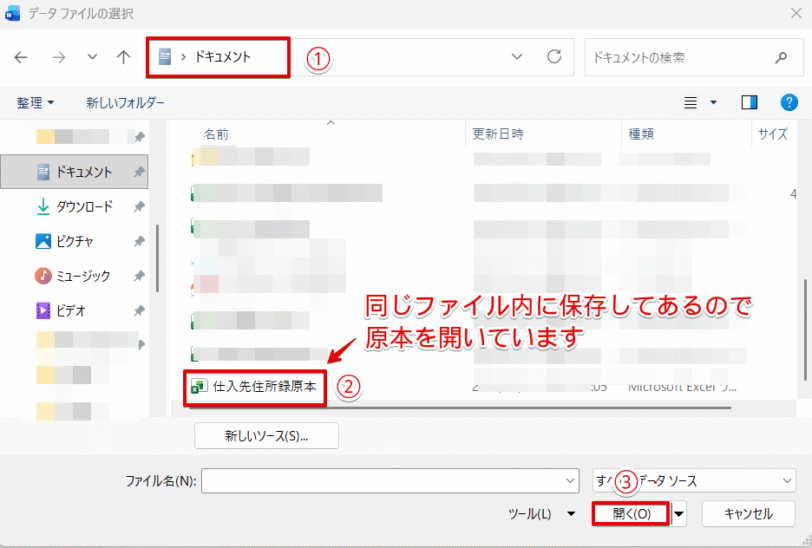Click pin icon beside ピクチャ
Screen dimensions: 812x548
[139, 241]
